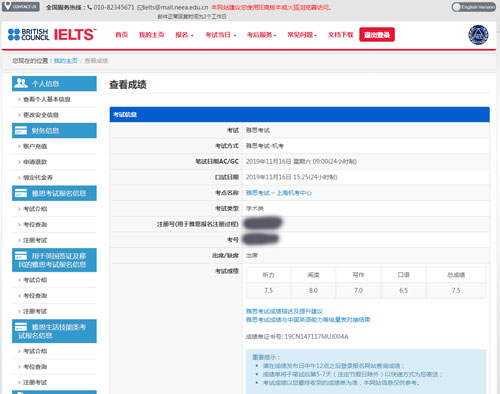Viewport: 500px width, 394px height.
Task: Open 查看个人基本信息 in the sidebar
Action: pyautogui.click(x=47, y=99)
